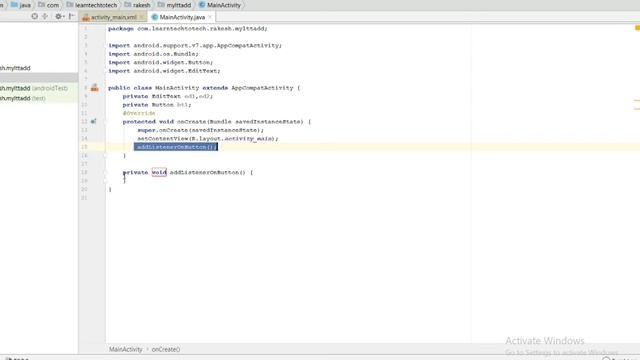Open the project panel gear settings dropdown
640x360 pixels.
point(59,16)
